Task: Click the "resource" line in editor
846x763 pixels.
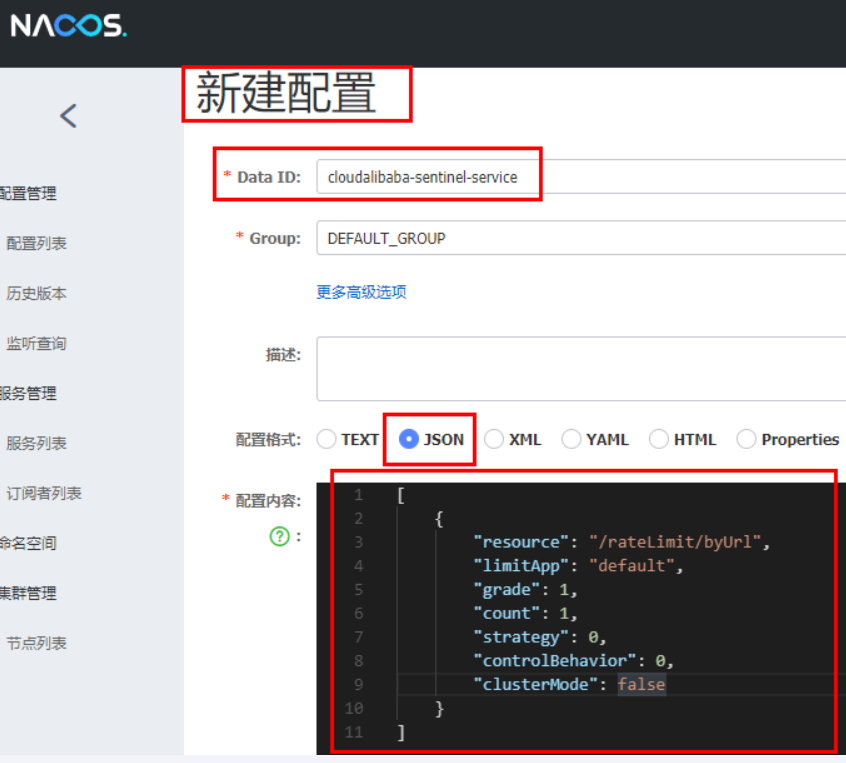Action: (621, 542)
